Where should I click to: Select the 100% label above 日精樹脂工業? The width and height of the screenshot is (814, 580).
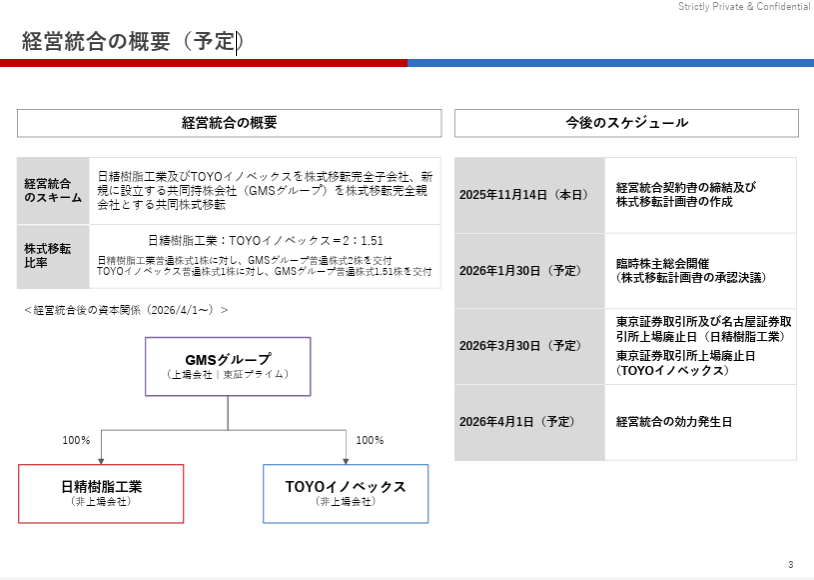tap(76, 440)
